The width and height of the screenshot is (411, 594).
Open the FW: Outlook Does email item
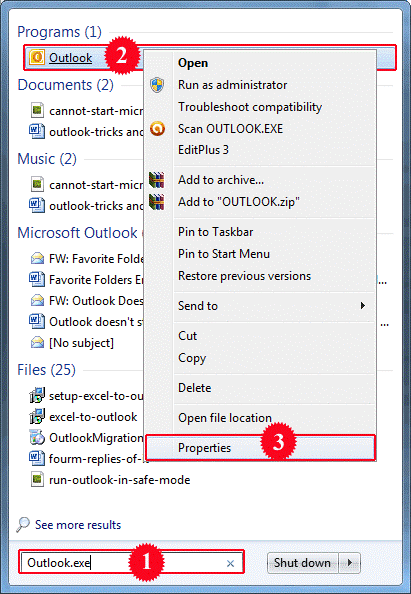tap(87, 301)
